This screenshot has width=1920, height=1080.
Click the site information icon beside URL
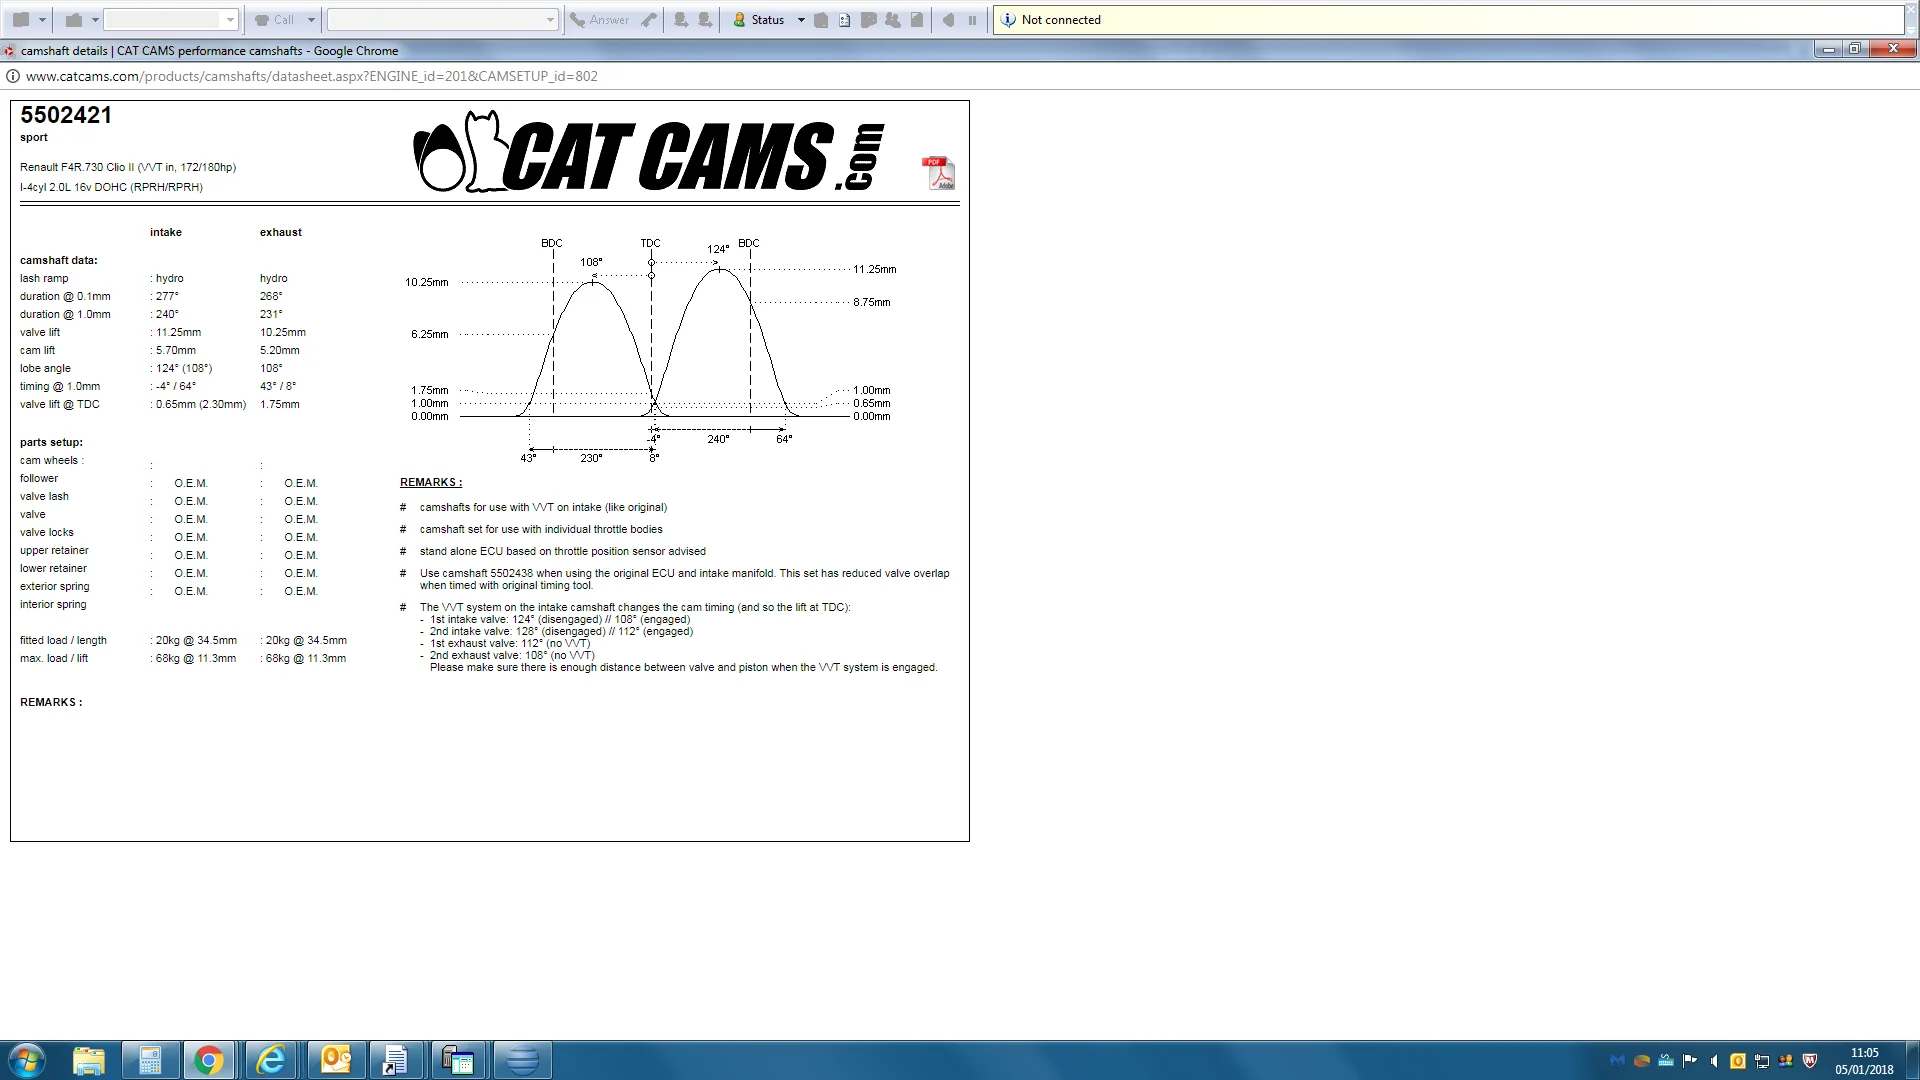(x=12, y=76)
